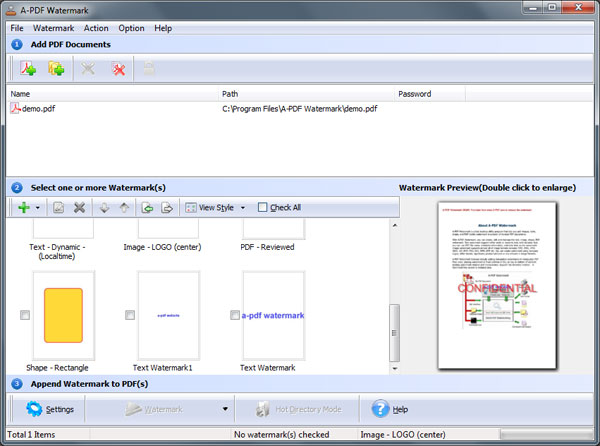Open the Help menu

pos(163,28)
